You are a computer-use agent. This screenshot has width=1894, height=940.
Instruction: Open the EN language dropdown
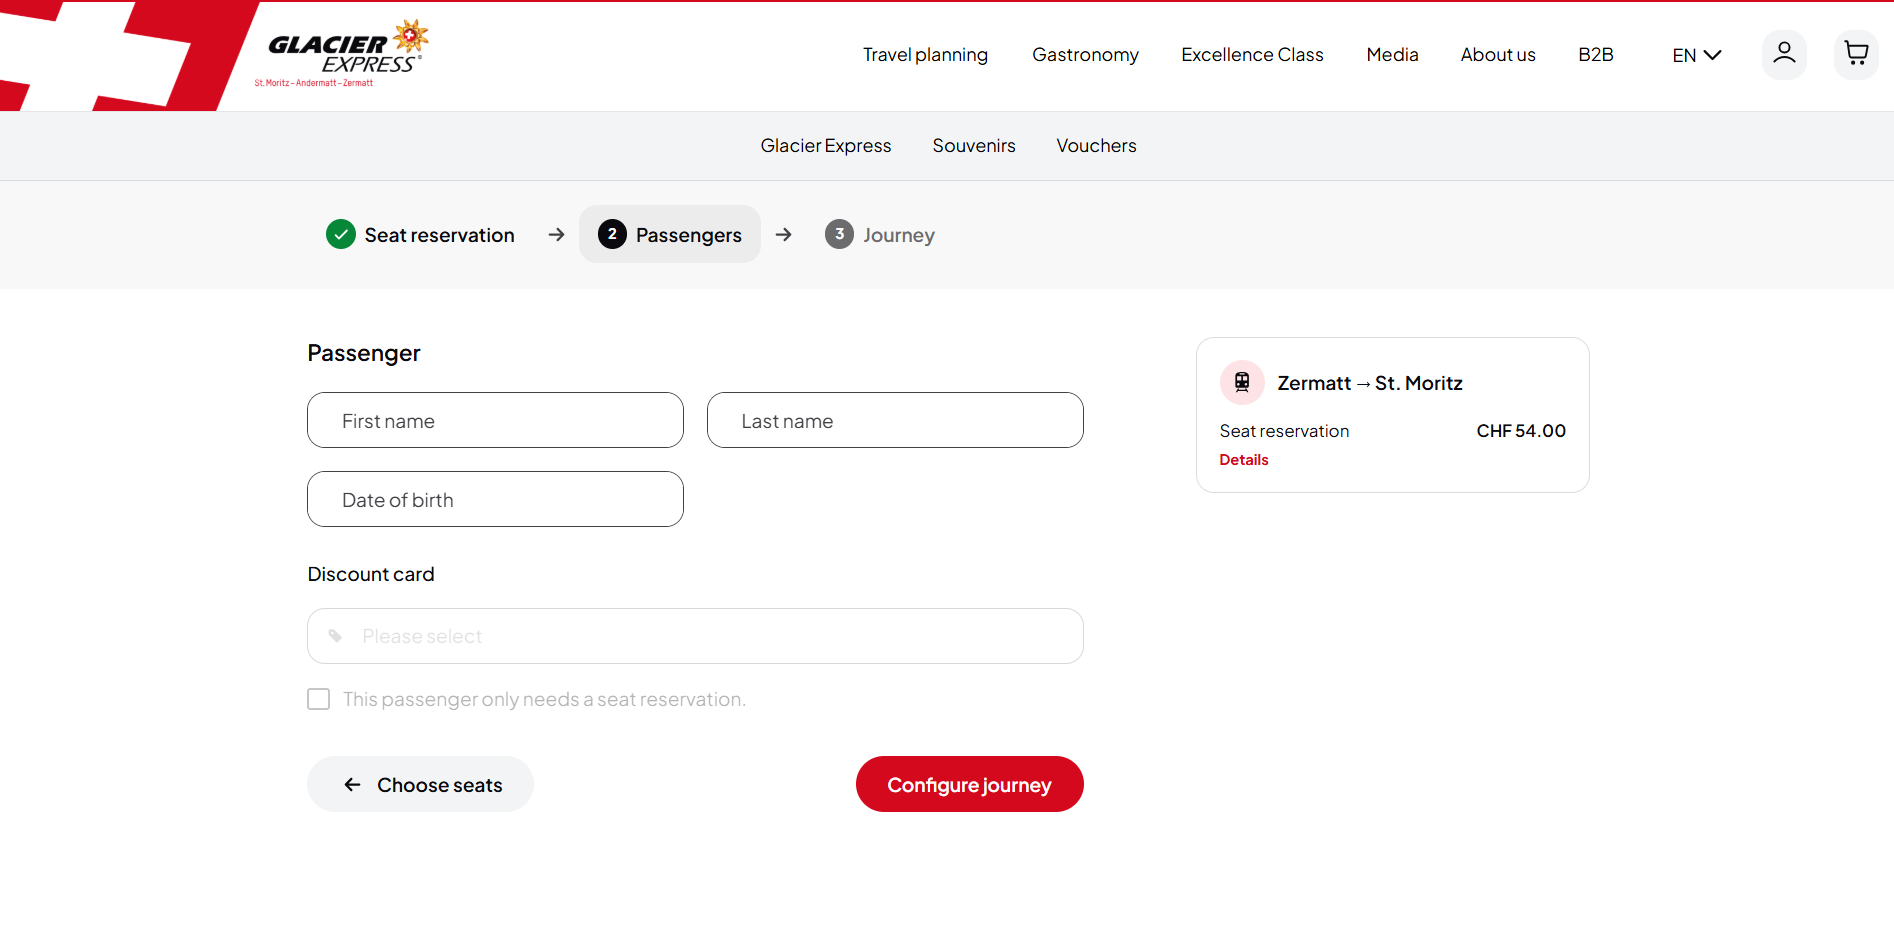(x=1696, y=55)
